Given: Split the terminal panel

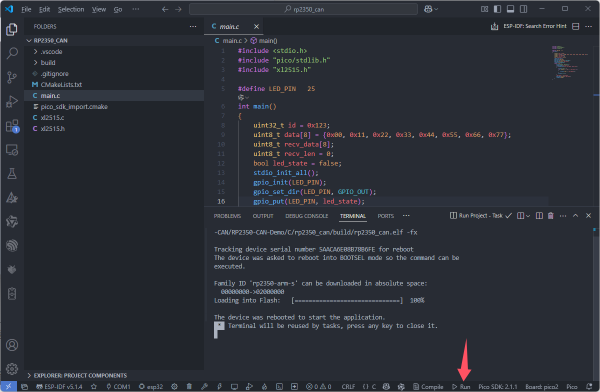Looking at the screenshot, I should point(539,216).
